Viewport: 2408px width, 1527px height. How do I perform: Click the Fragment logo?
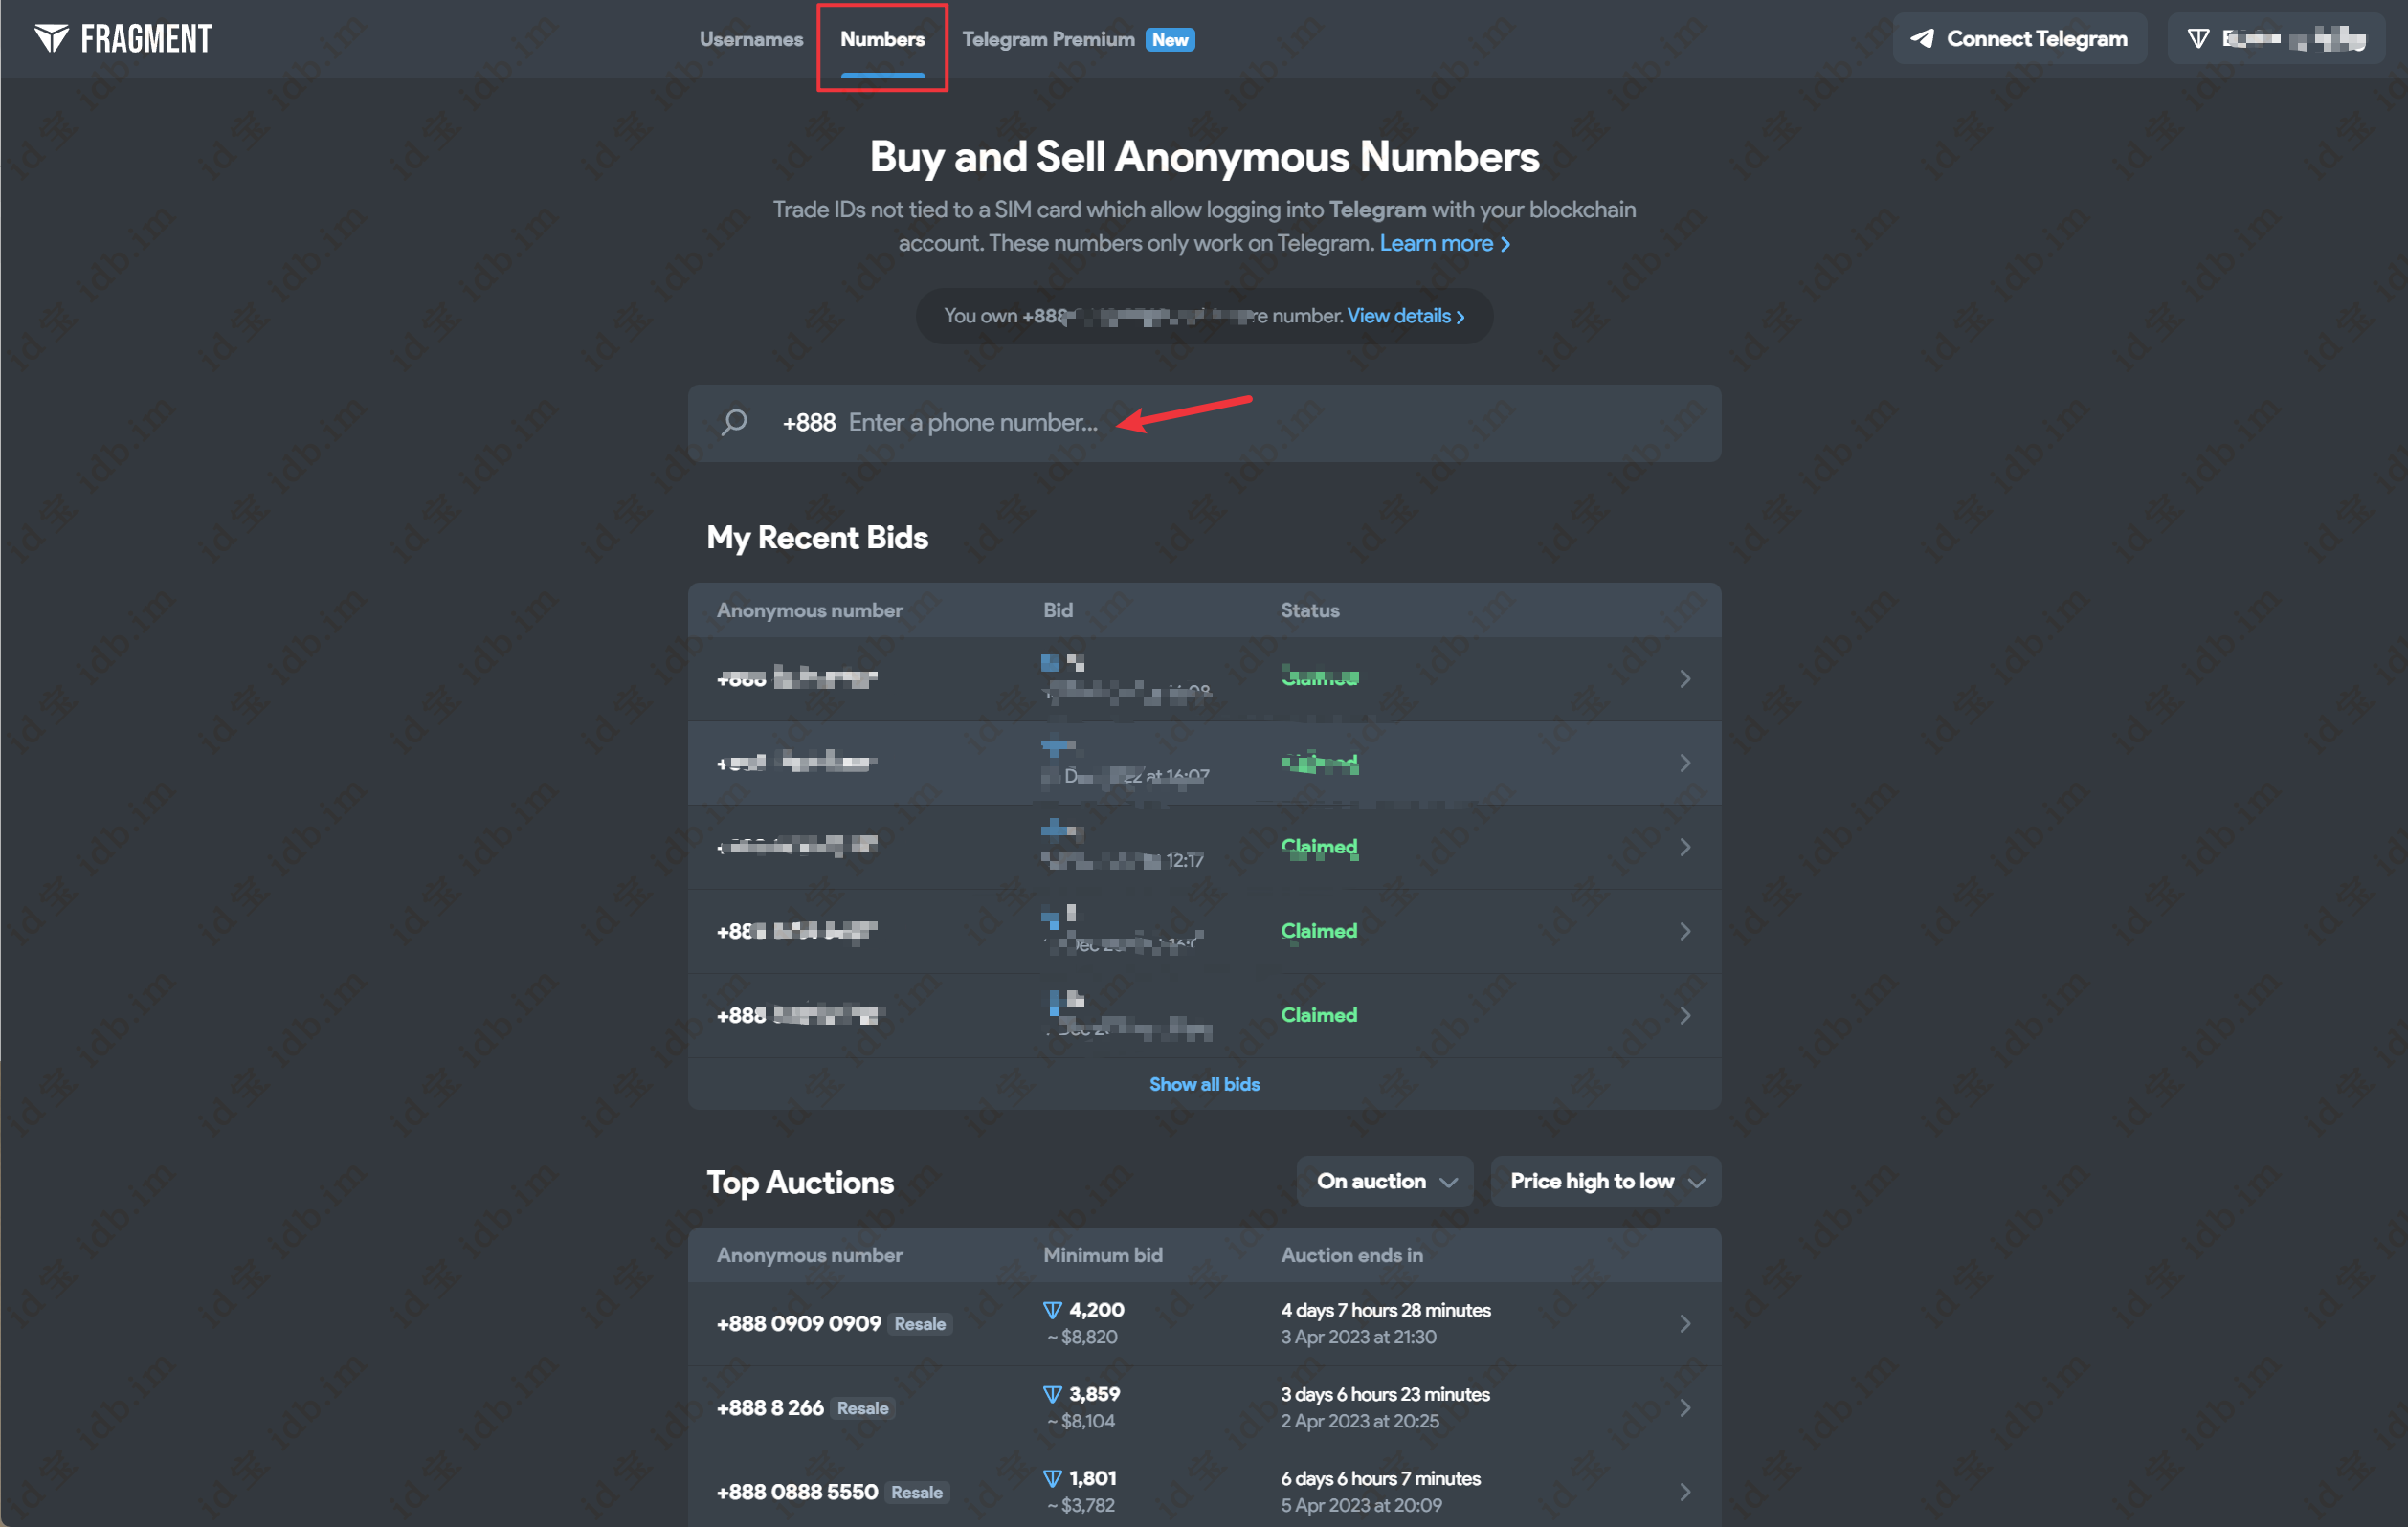(x=122, y=39)
